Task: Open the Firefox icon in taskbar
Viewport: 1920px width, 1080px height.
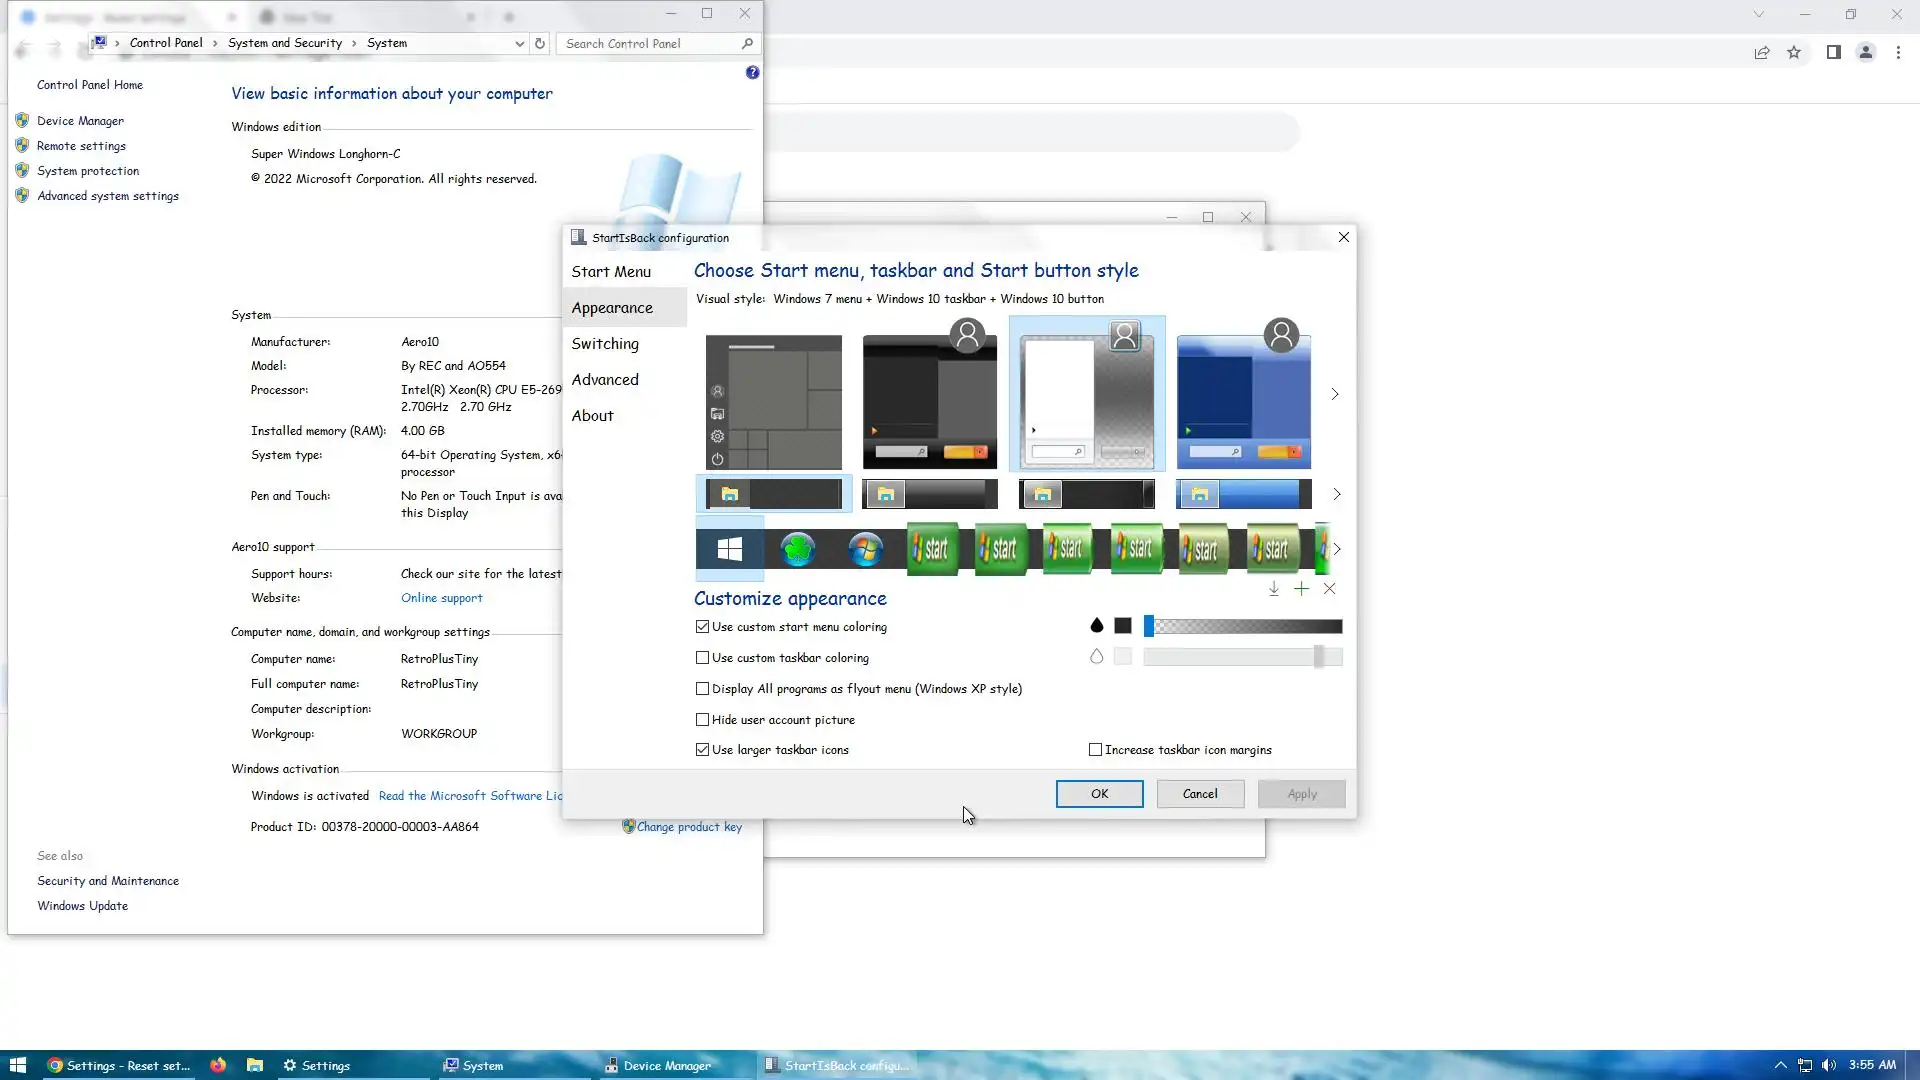Action: (218, 1065)
